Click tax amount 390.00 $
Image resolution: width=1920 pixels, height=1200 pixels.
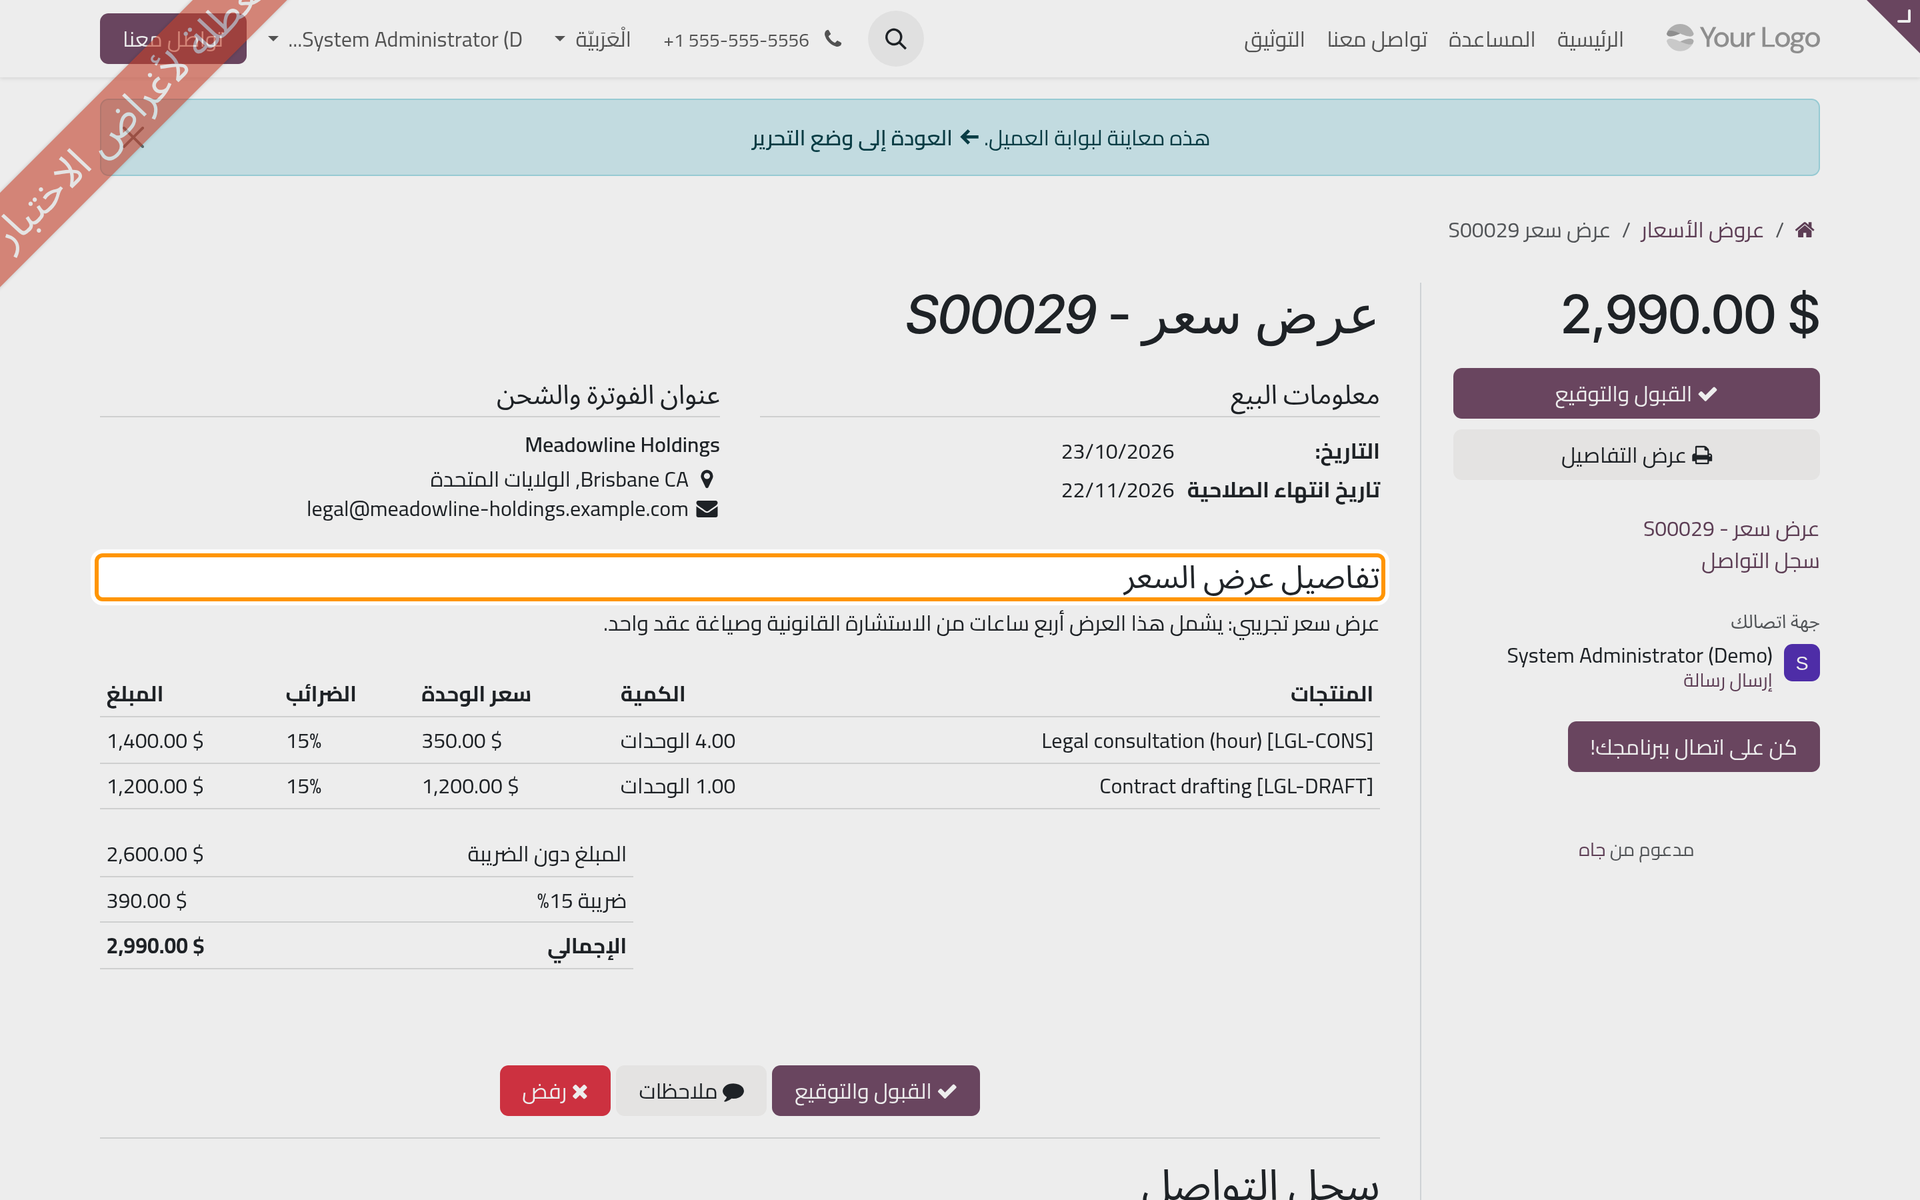tap(147, 901)
